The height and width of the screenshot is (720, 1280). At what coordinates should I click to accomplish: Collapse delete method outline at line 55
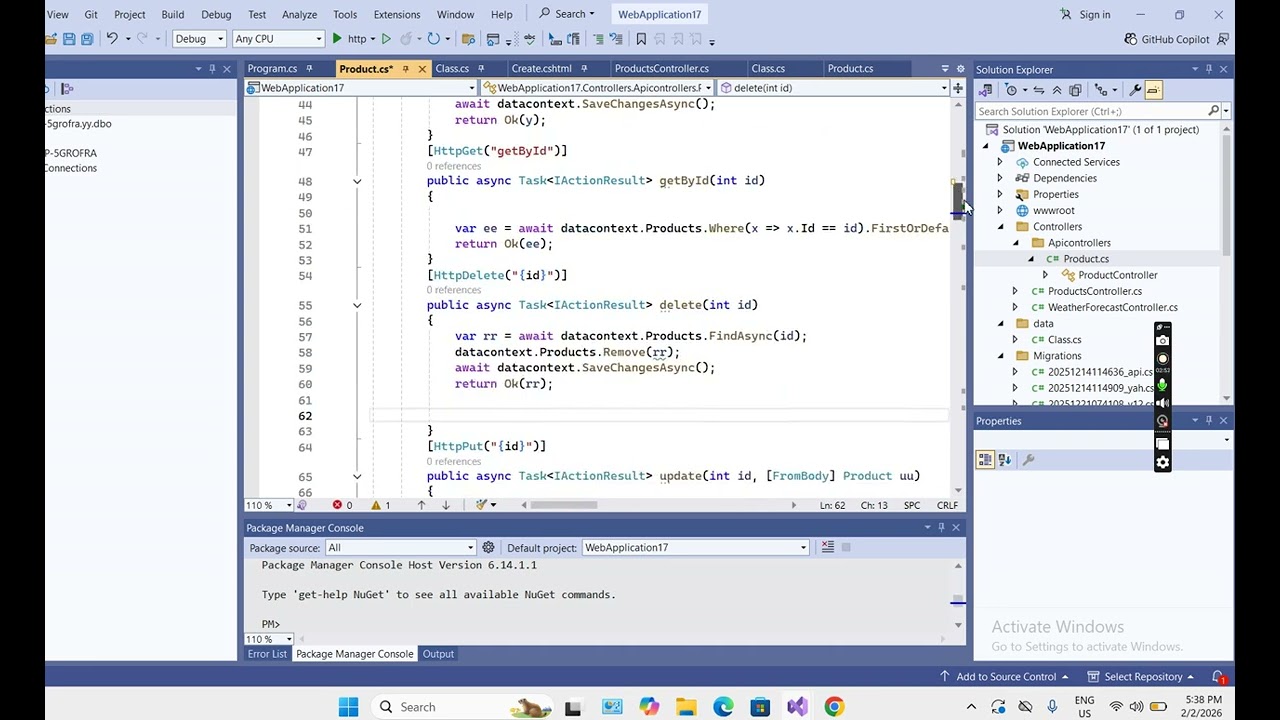pos(357,305)
